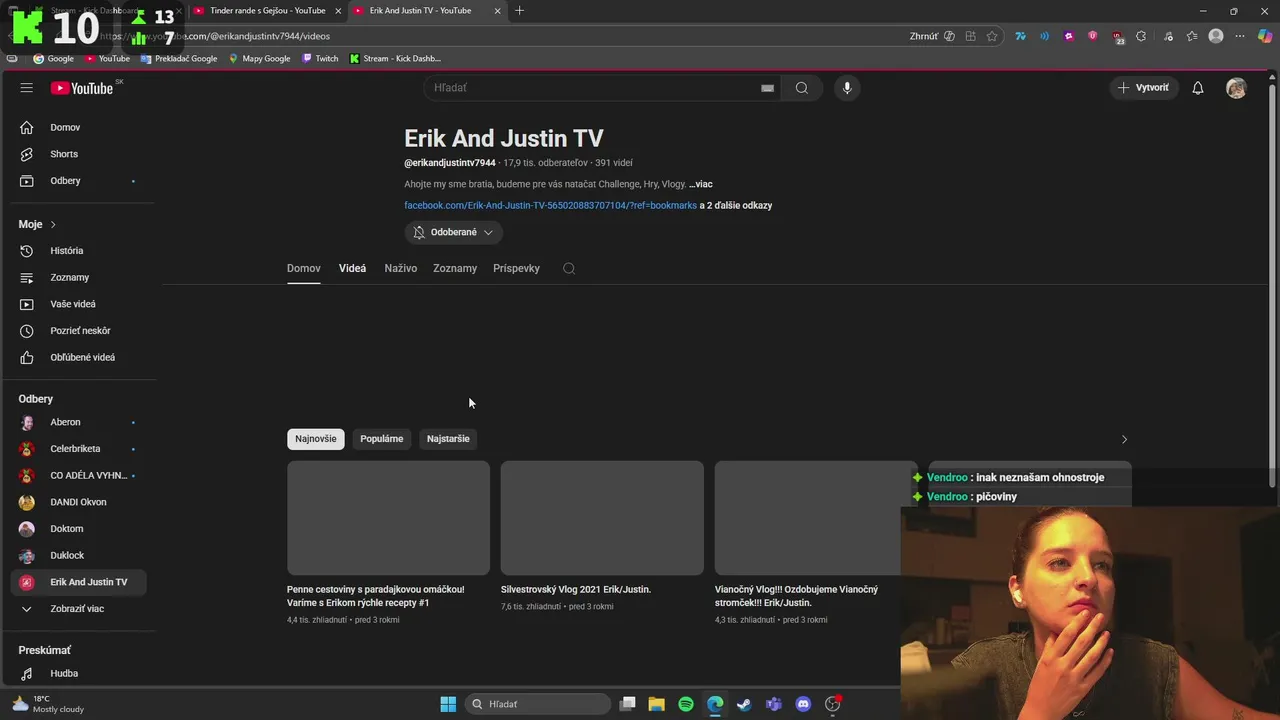Screen dimensions: 1280x720
Task: Open the virtual keyboard icon in search box
Action: pyautogui.click(x=767, y=88)
